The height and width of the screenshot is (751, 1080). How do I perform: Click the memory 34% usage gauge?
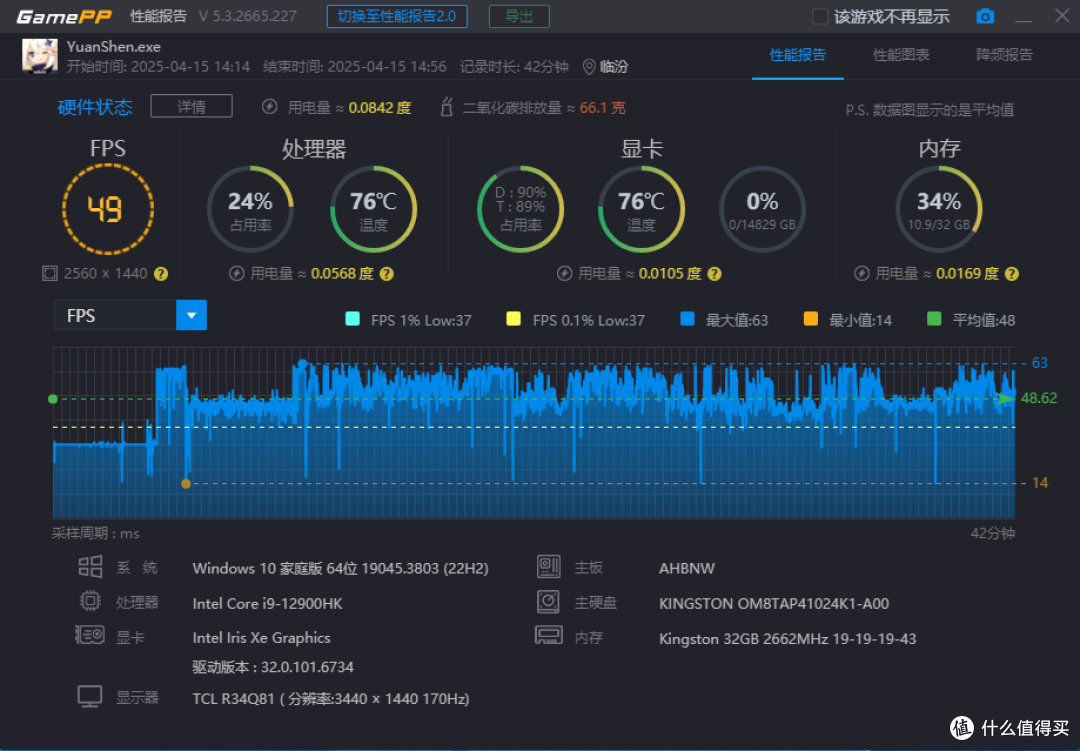pyautogui.click(x=939, y=209)
